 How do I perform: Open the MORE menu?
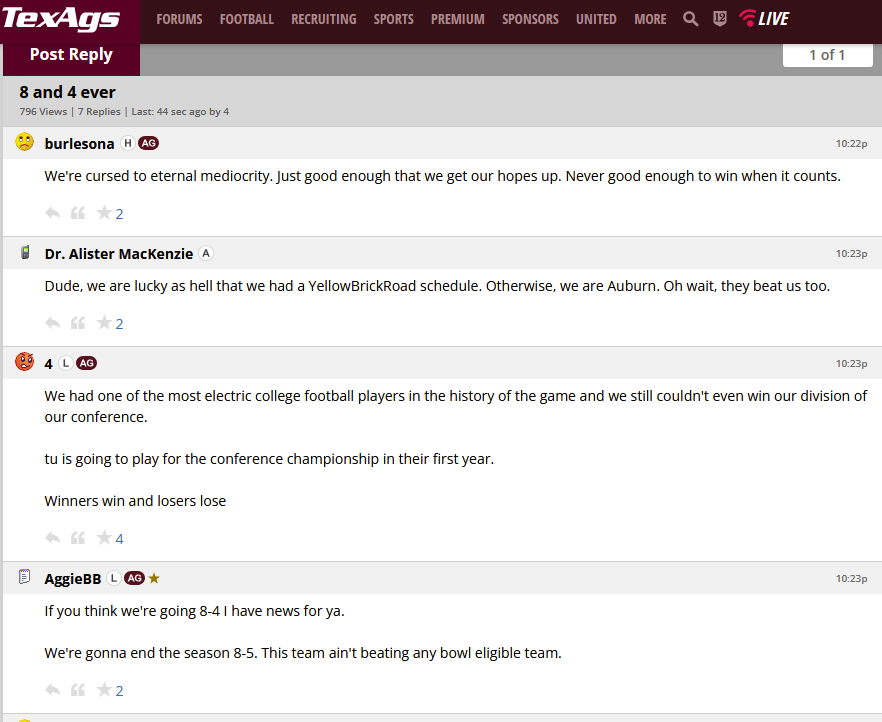tap(650, 19)
